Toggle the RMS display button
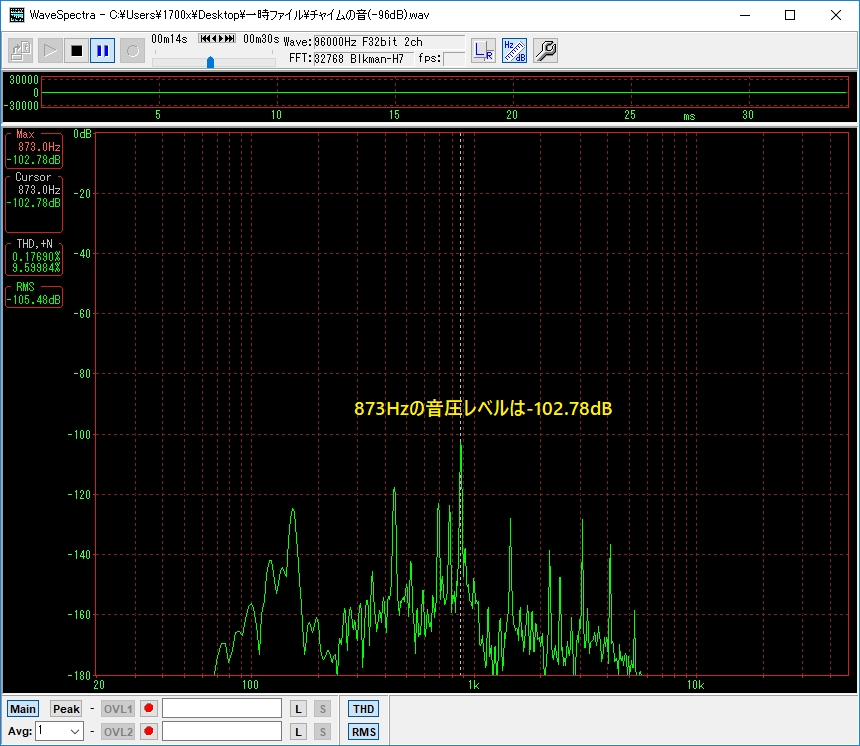The width and height of the screenshot is (860, 746). (363, 731)
